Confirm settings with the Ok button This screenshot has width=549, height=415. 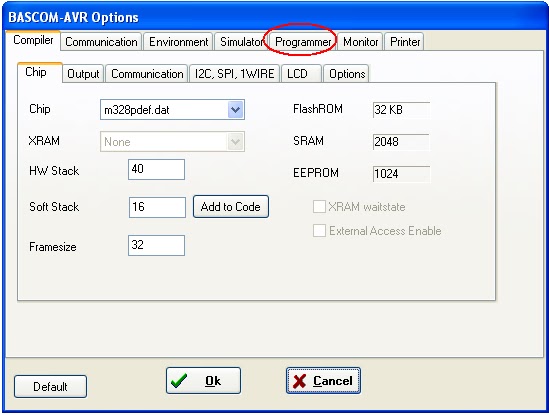point(203,380)
